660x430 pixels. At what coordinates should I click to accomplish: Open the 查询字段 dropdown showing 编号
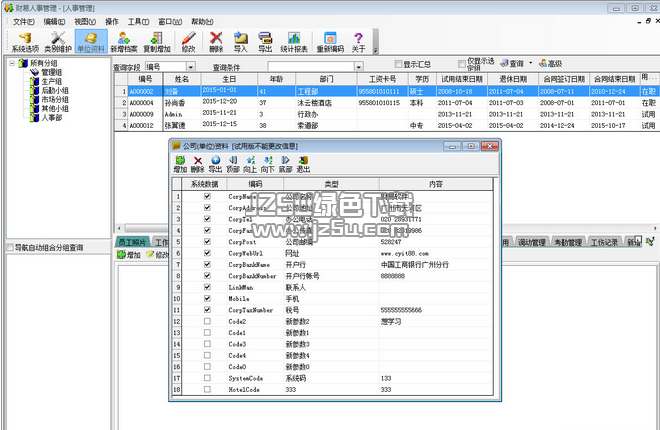(191, 66)
